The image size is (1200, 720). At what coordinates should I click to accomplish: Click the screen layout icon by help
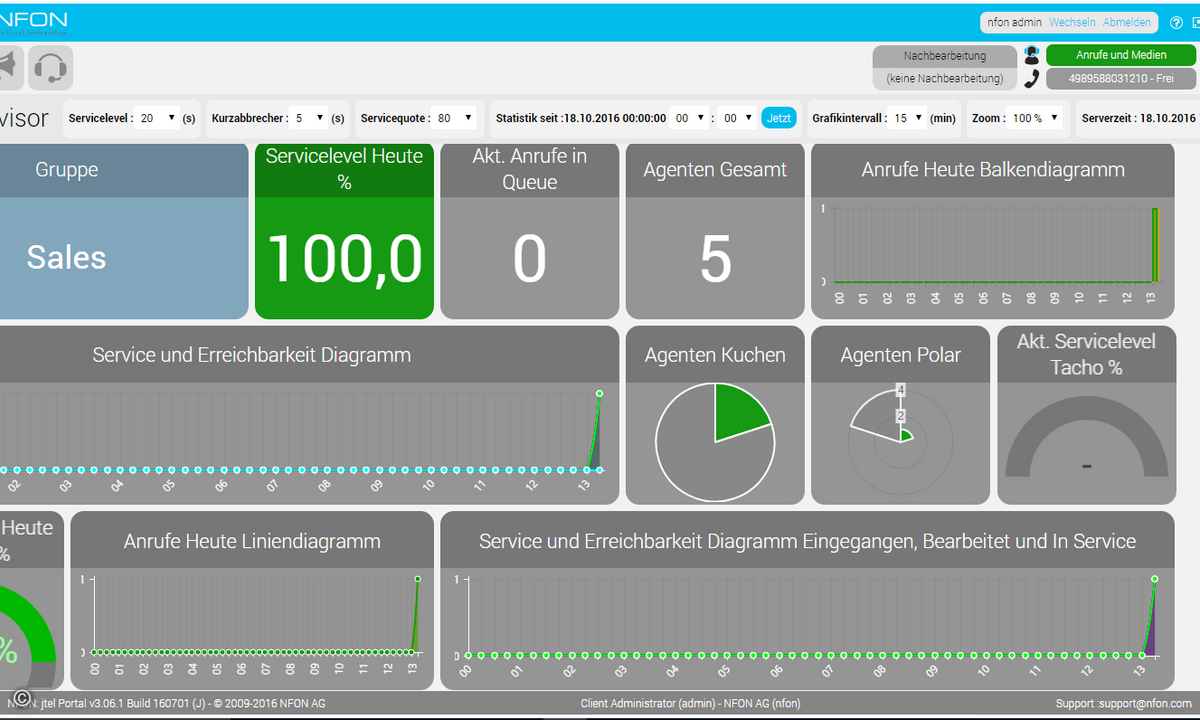click(1195, 22)
